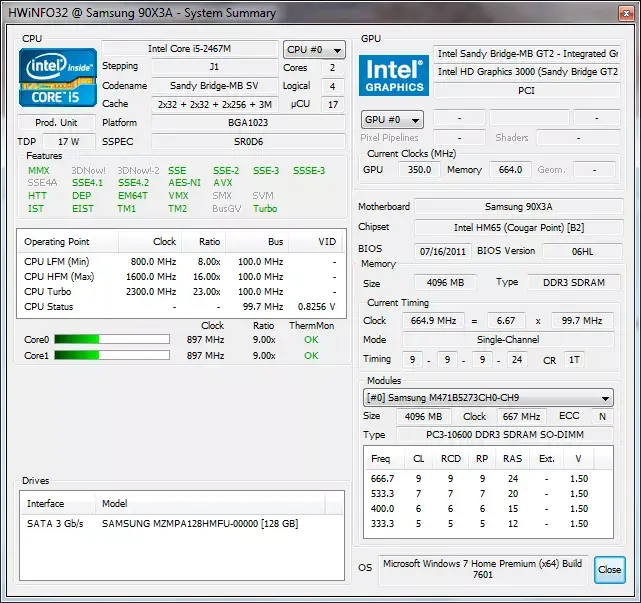
Task: Click the PCI bus field
Action: click(527, 91)
